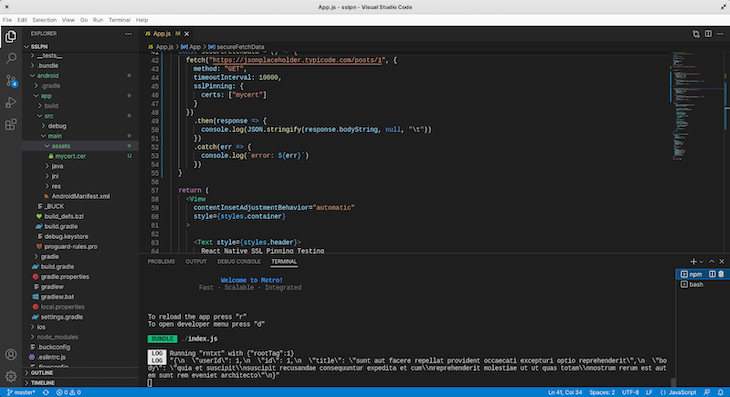Open notifications bell in status bar

coord(720,392)
